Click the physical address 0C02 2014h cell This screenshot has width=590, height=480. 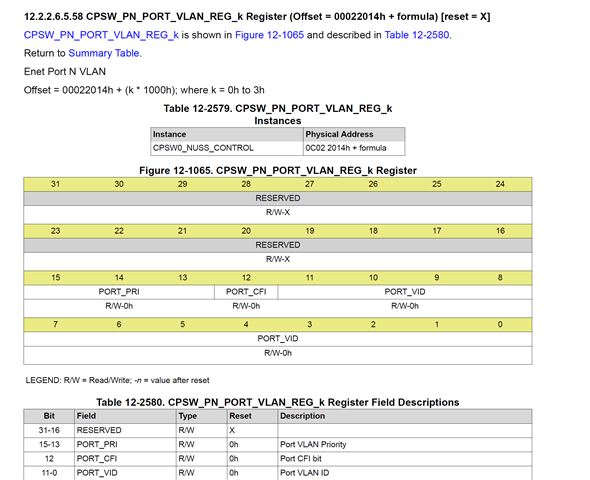pos(354,148)
